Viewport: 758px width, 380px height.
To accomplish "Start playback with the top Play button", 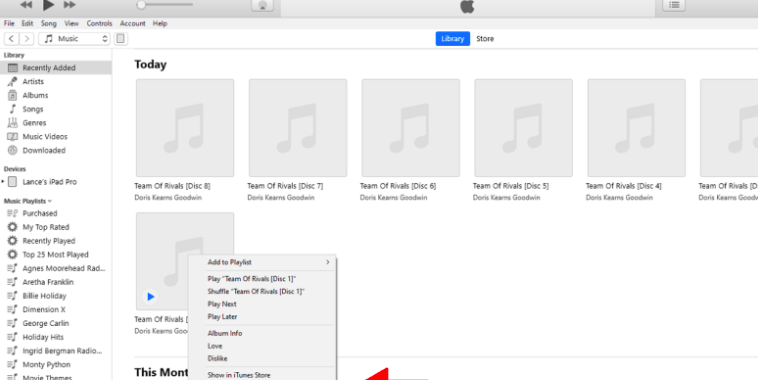I will (x=48, y=5).
